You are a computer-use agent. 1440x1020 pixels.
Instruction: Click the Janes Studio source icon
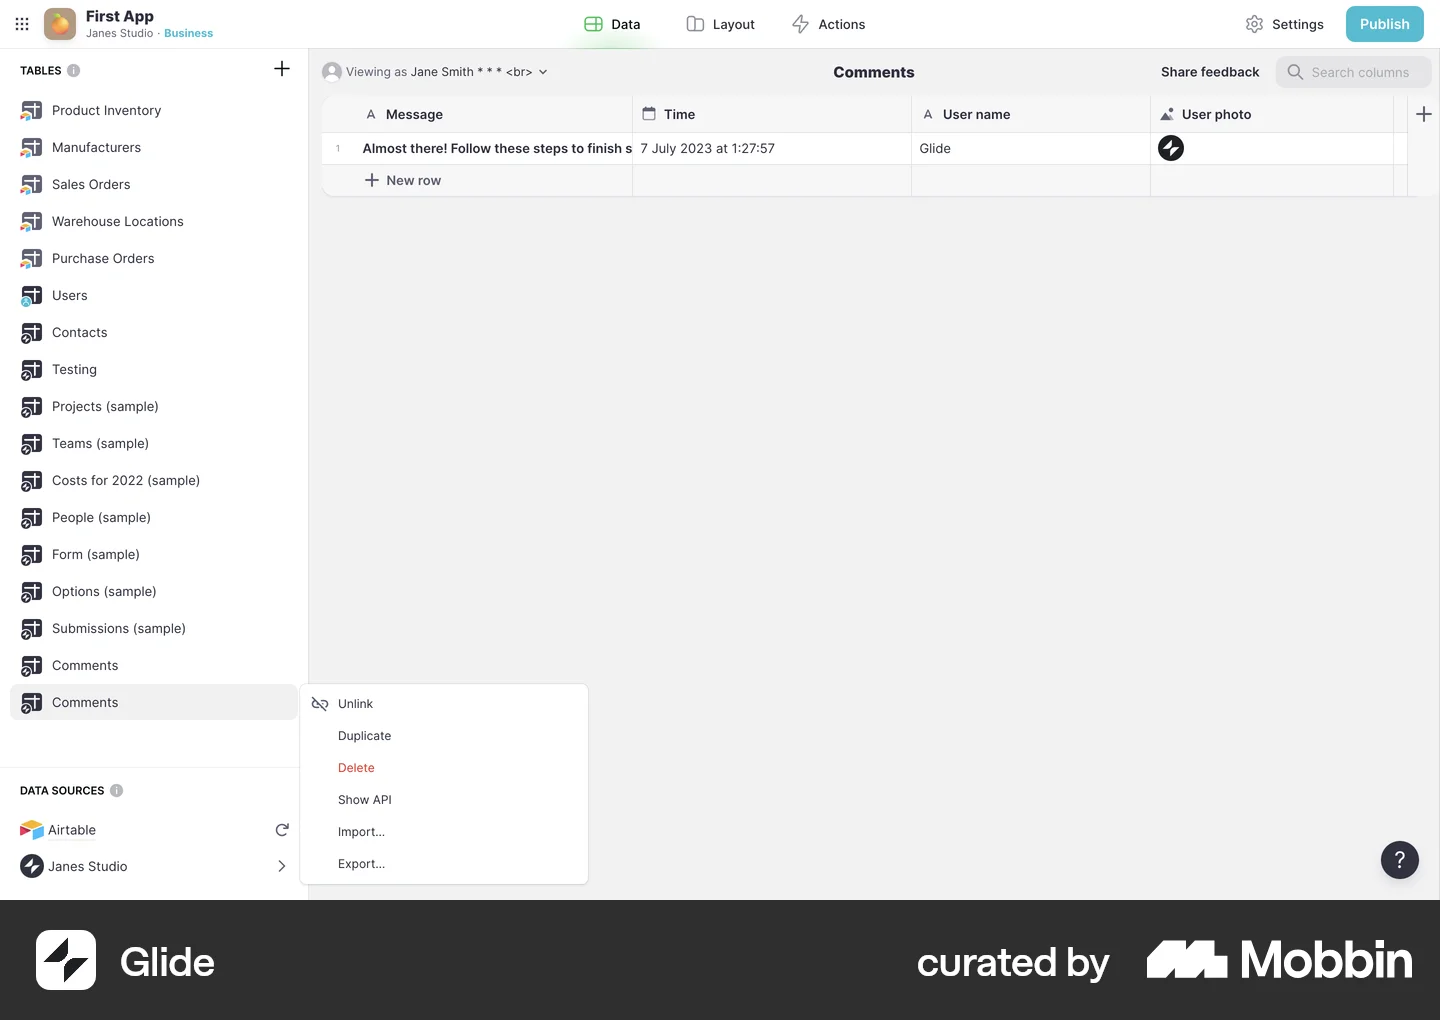tap(32, 866)
